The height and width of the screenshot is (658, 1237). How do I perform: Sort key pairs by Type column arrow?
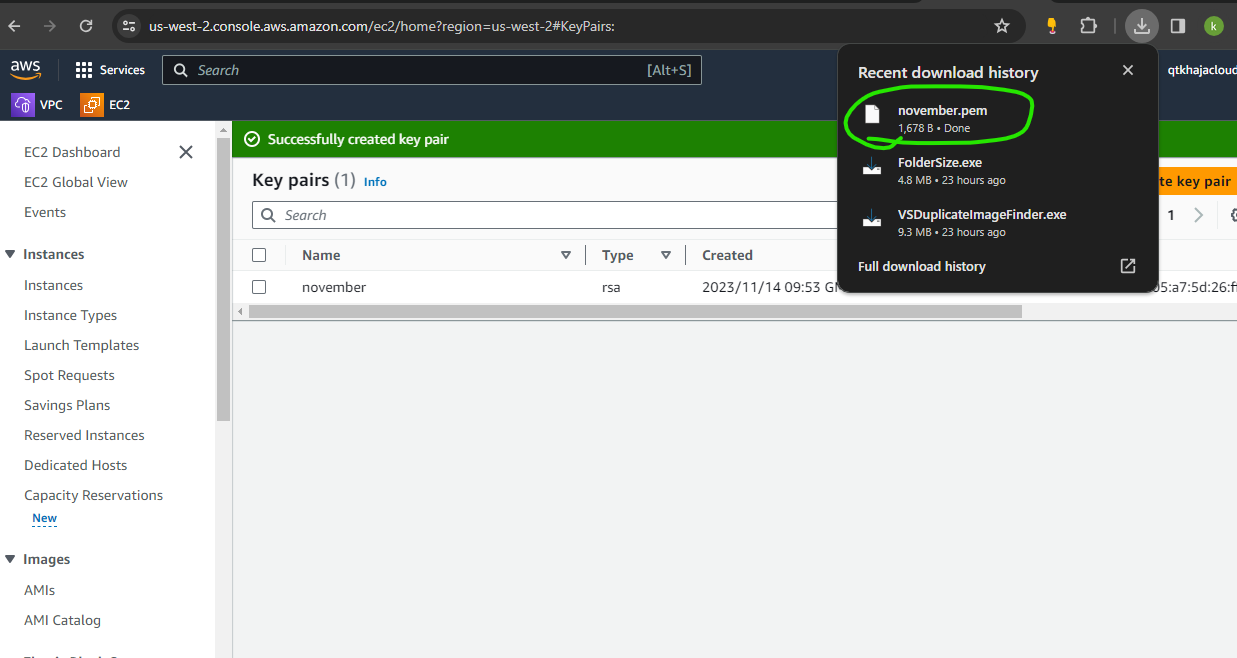click(x=666, y=255)
